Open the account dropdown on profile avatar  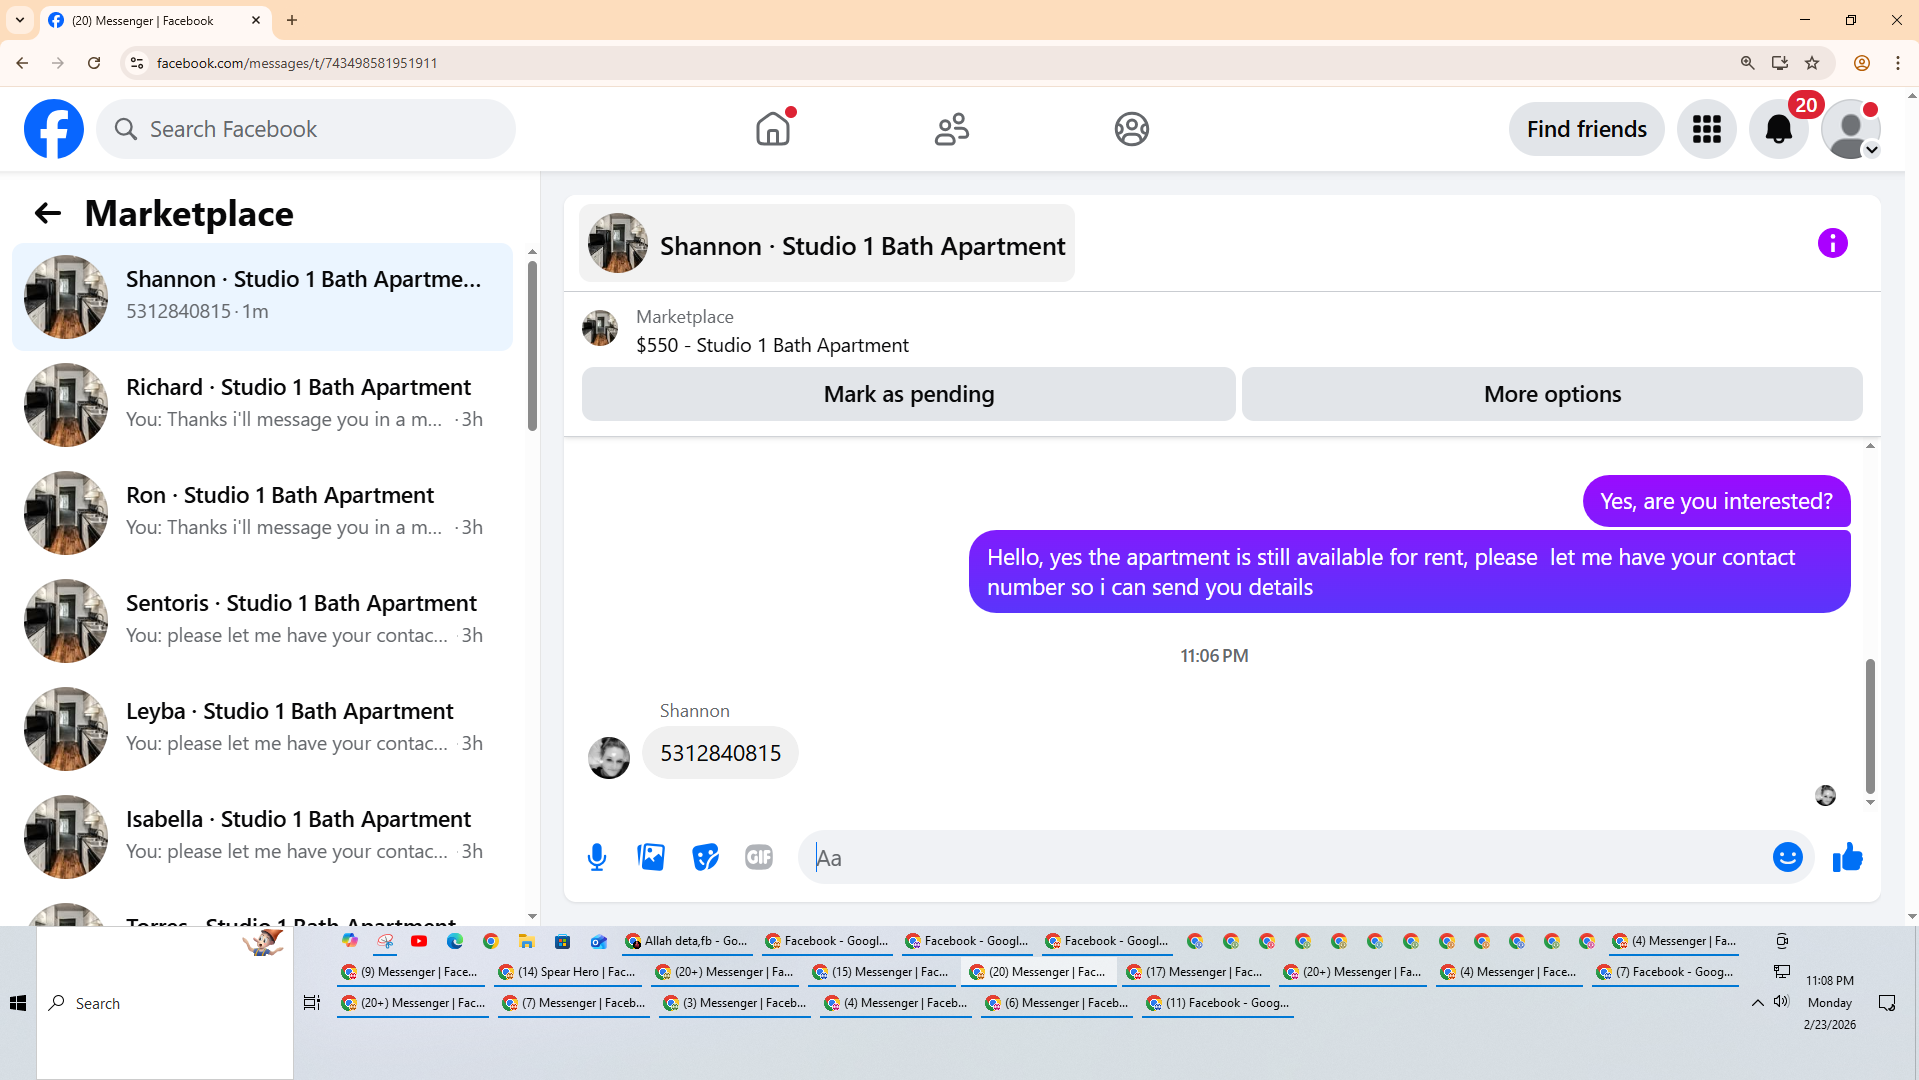(x=1871, y=150)
